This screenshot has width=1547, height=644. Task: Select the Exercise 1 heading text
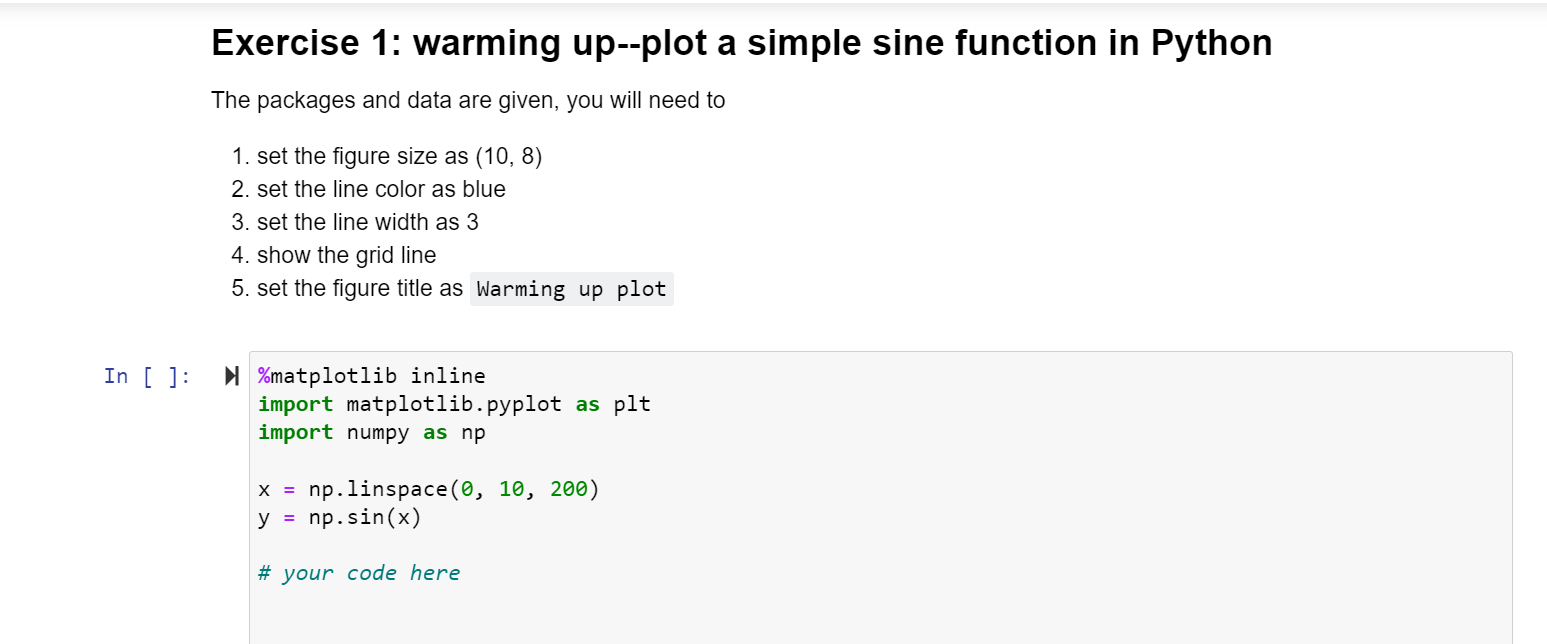coord(742,43)
